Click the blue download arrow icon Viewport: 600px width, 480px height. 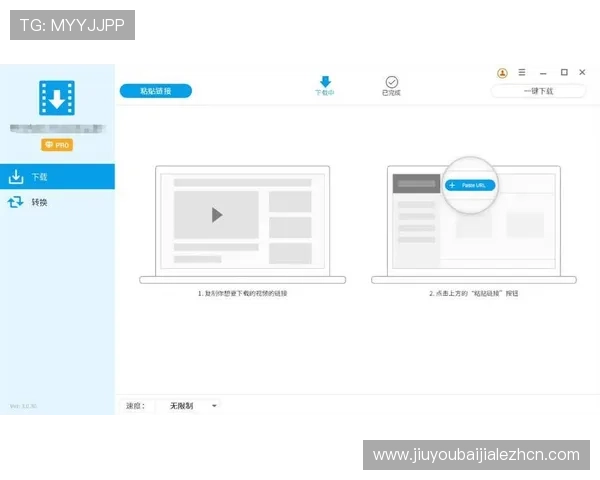point(325,81)
